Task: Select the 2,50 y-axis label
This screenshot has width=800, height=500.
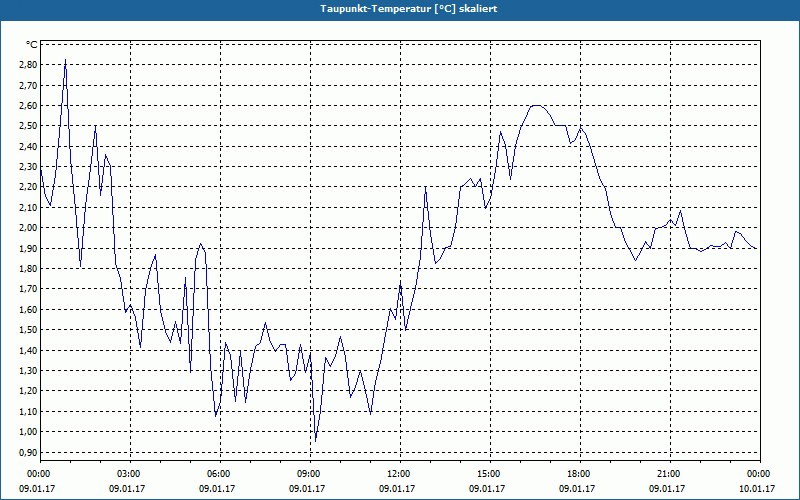Action: pyautogui.click(x=29, y=126)
